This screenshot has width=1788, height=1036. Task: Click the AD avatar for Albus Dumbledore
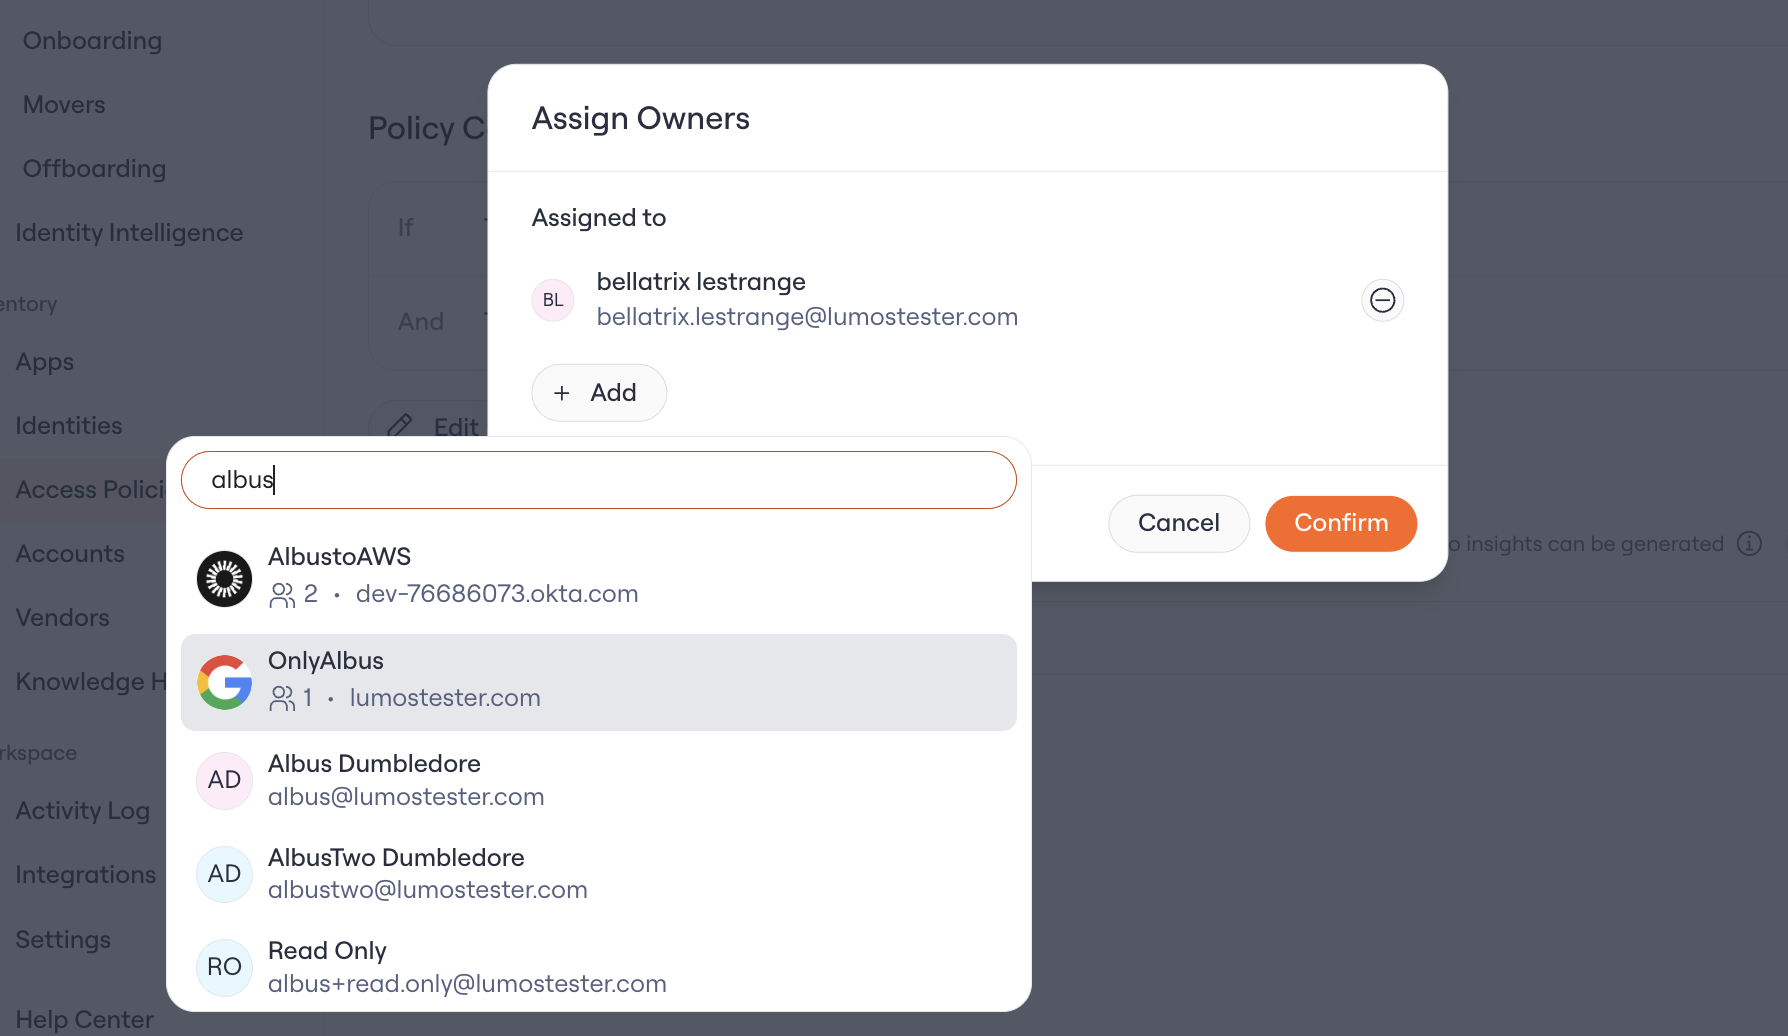[224, 780]
